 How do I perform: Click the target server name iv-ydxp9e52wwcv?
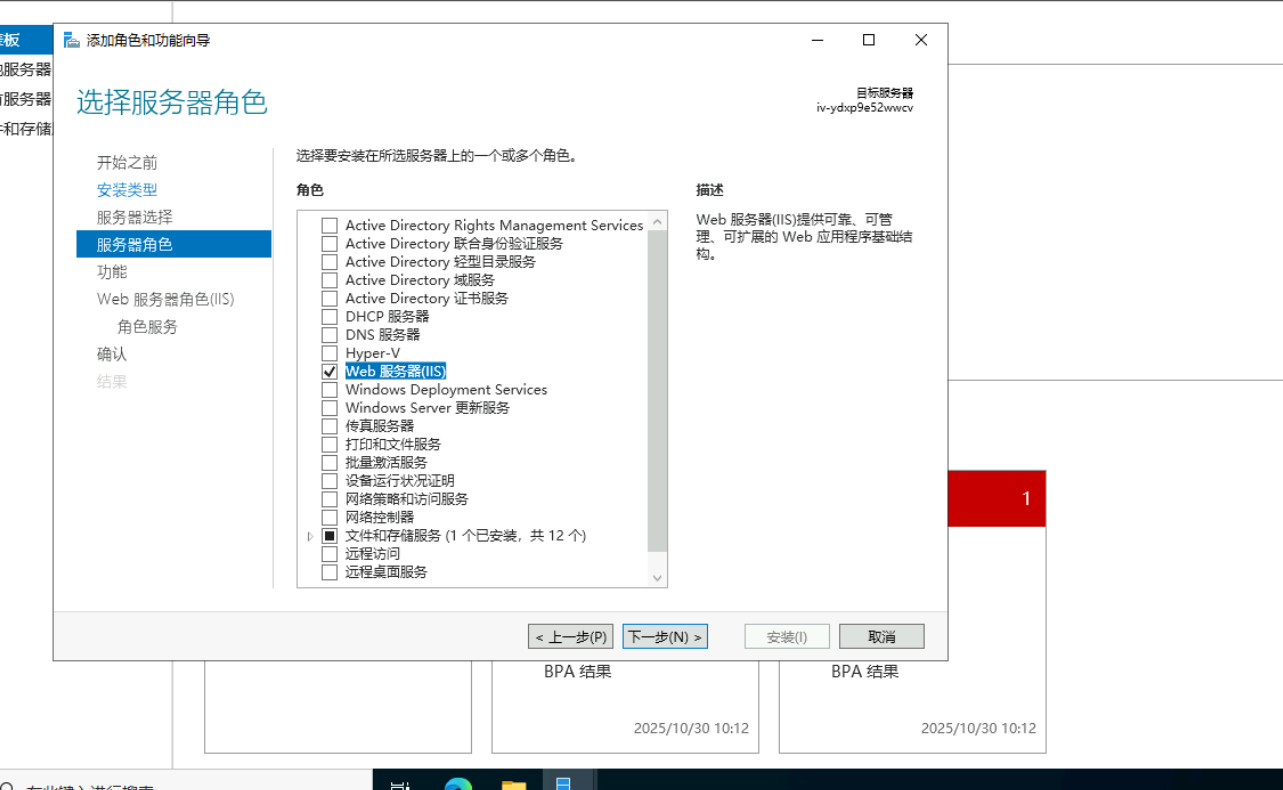click(865, 107)
